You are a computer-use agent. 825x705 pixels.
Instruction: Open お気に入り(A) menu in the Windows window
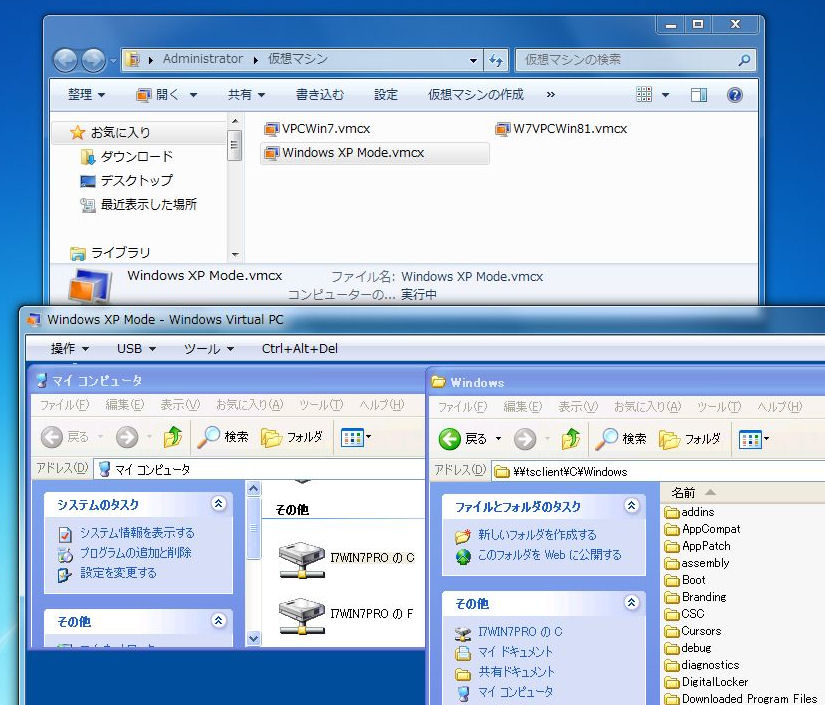pyautogui.click(x=647, y=407)
